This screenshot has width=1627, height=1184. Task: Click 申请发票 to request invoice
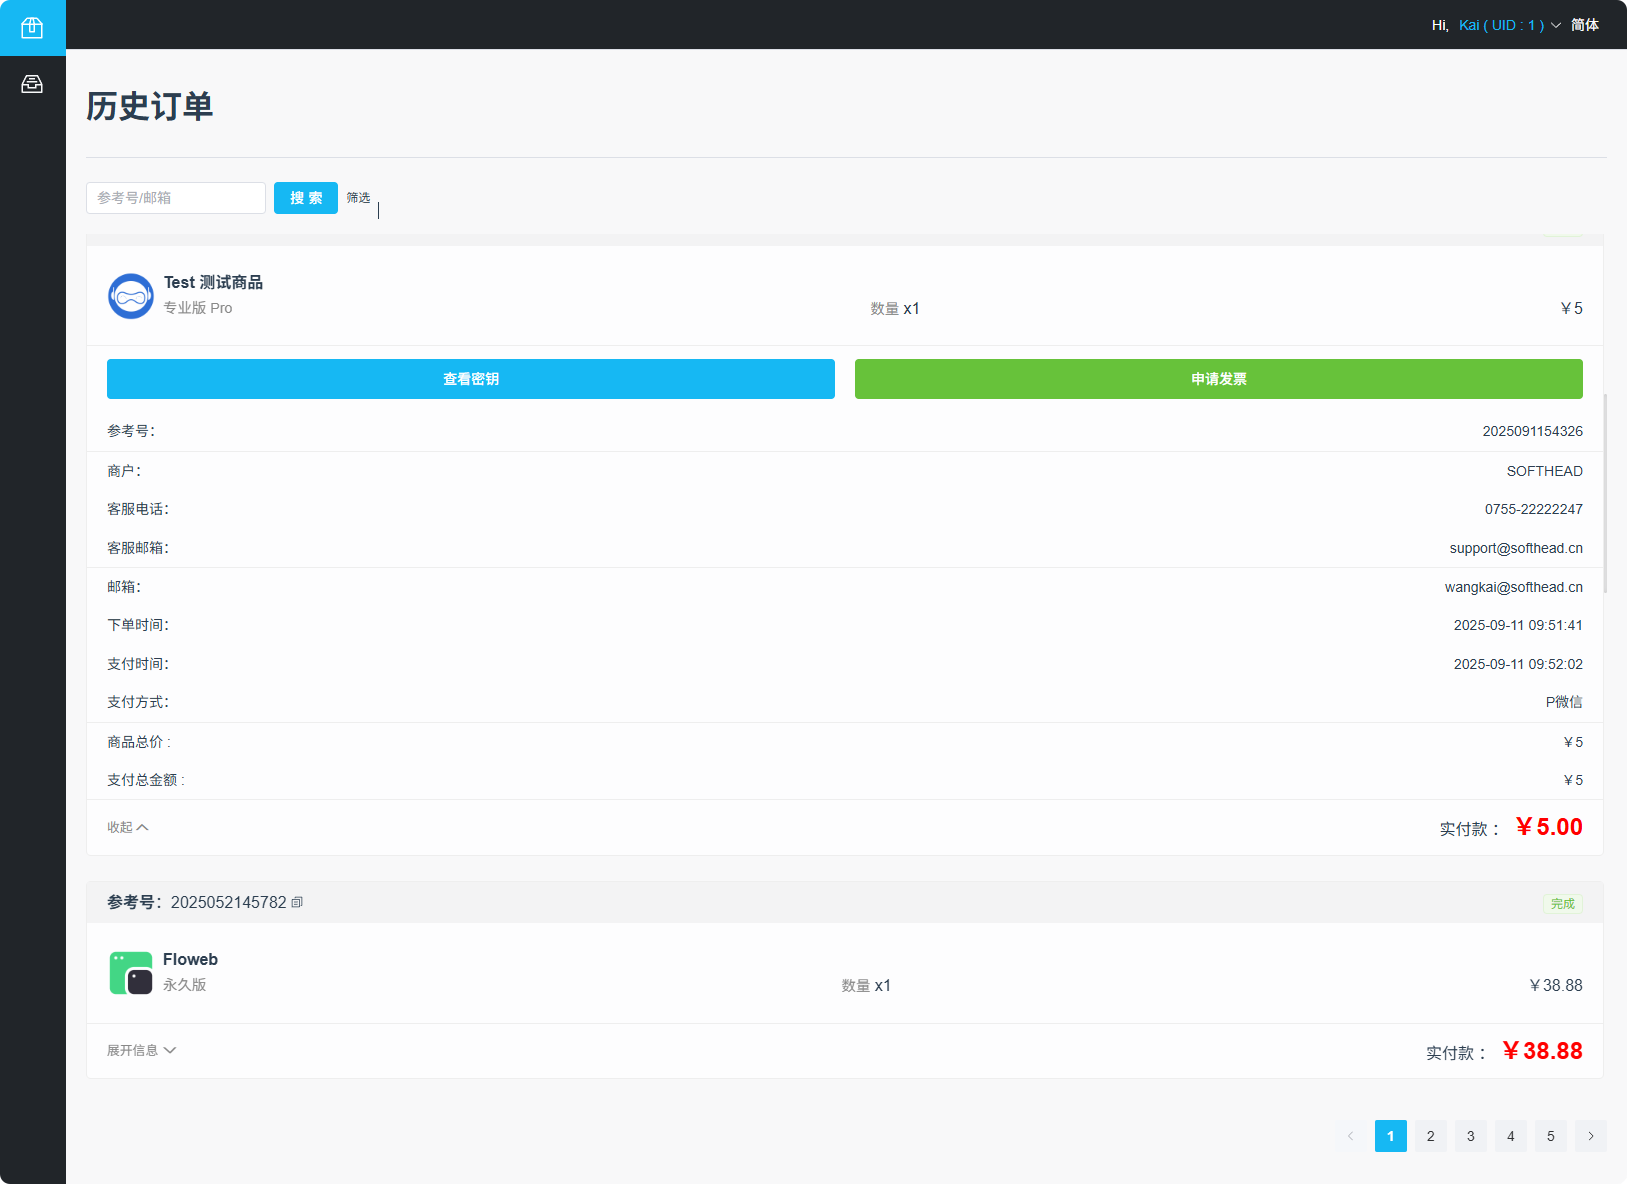pyautogui.click(x=1218, y=379)
